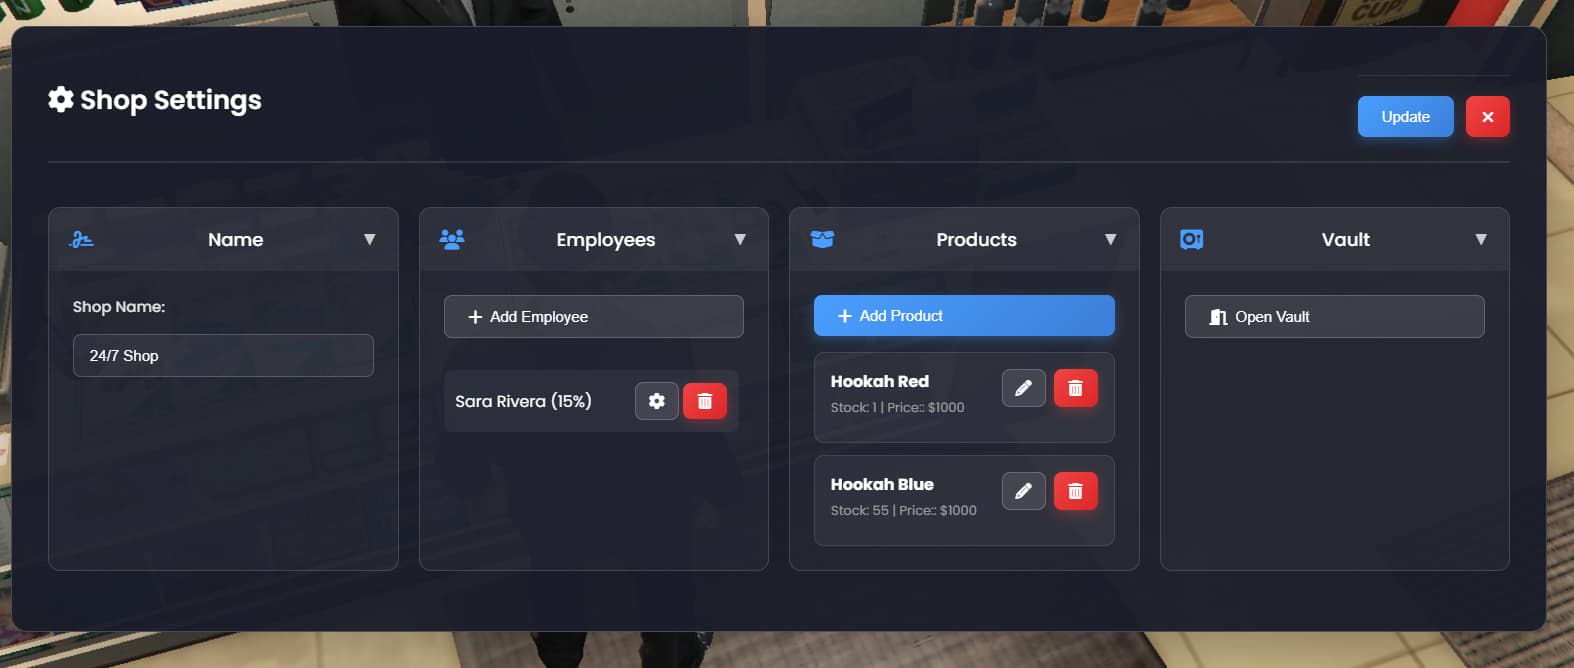
Task: Edit the Hookah Blue product
Action: tap(1024, 491)
